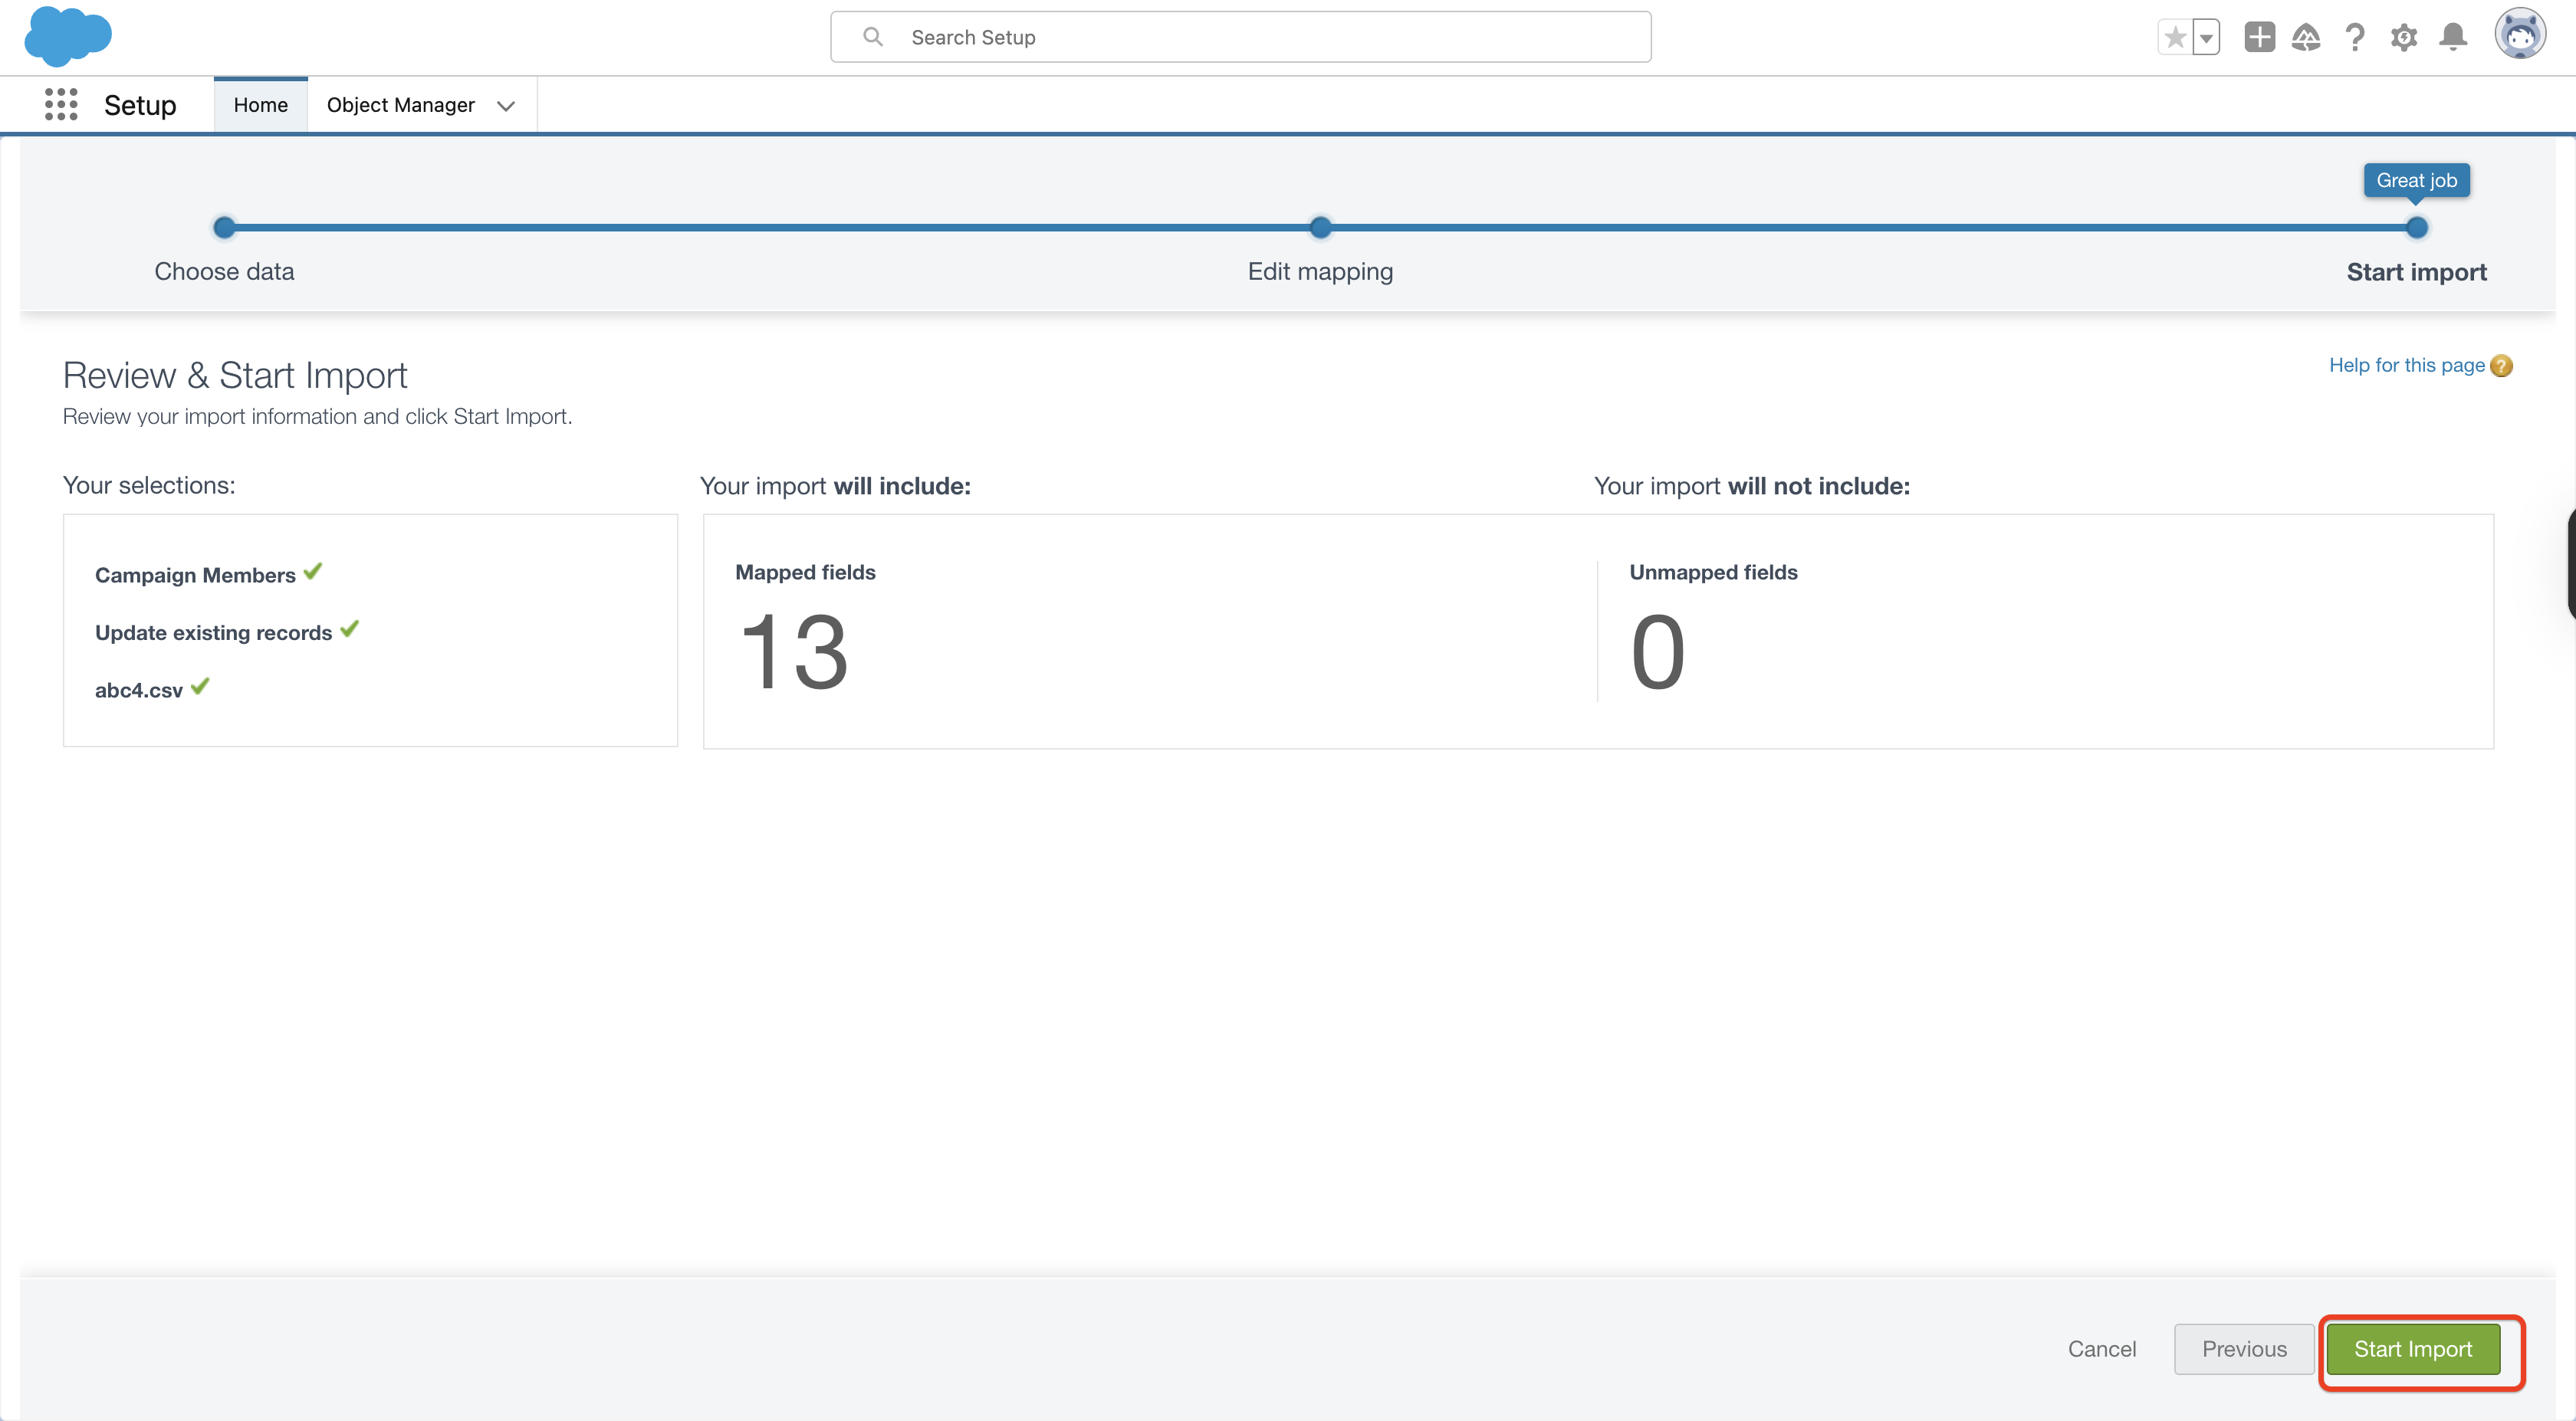This screenshot has width=2576, height=1421.
Task: Click the help icon beside page link
Action: (x=2502, y=366)
